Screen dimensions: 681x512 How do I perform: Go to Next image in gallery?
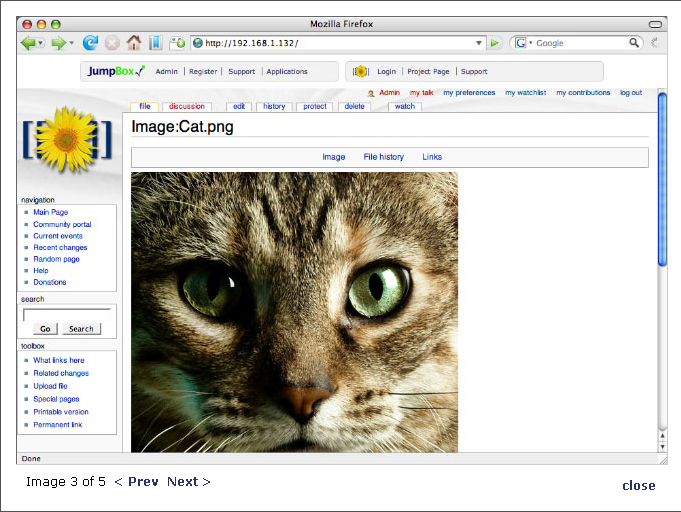click(x=189, y=482)
